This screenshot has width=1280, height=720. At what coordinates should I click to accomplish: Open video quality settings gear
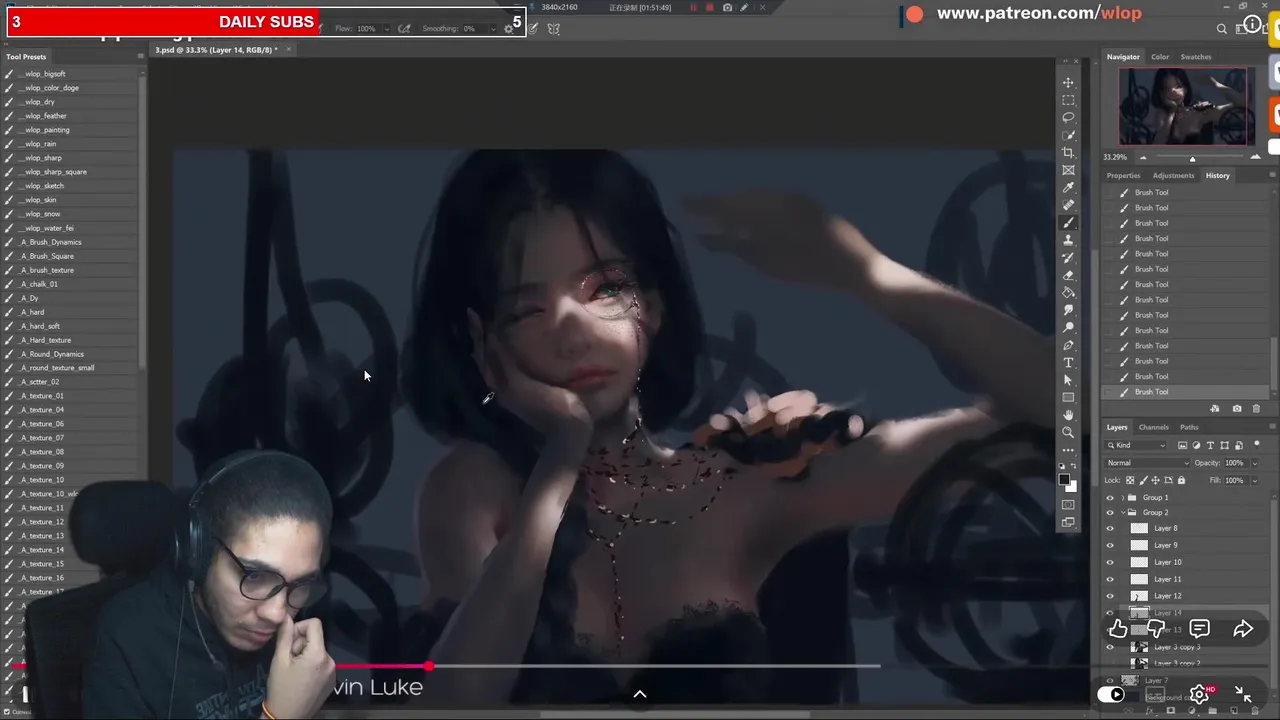pyautogui.click(x=1199, y=694)
